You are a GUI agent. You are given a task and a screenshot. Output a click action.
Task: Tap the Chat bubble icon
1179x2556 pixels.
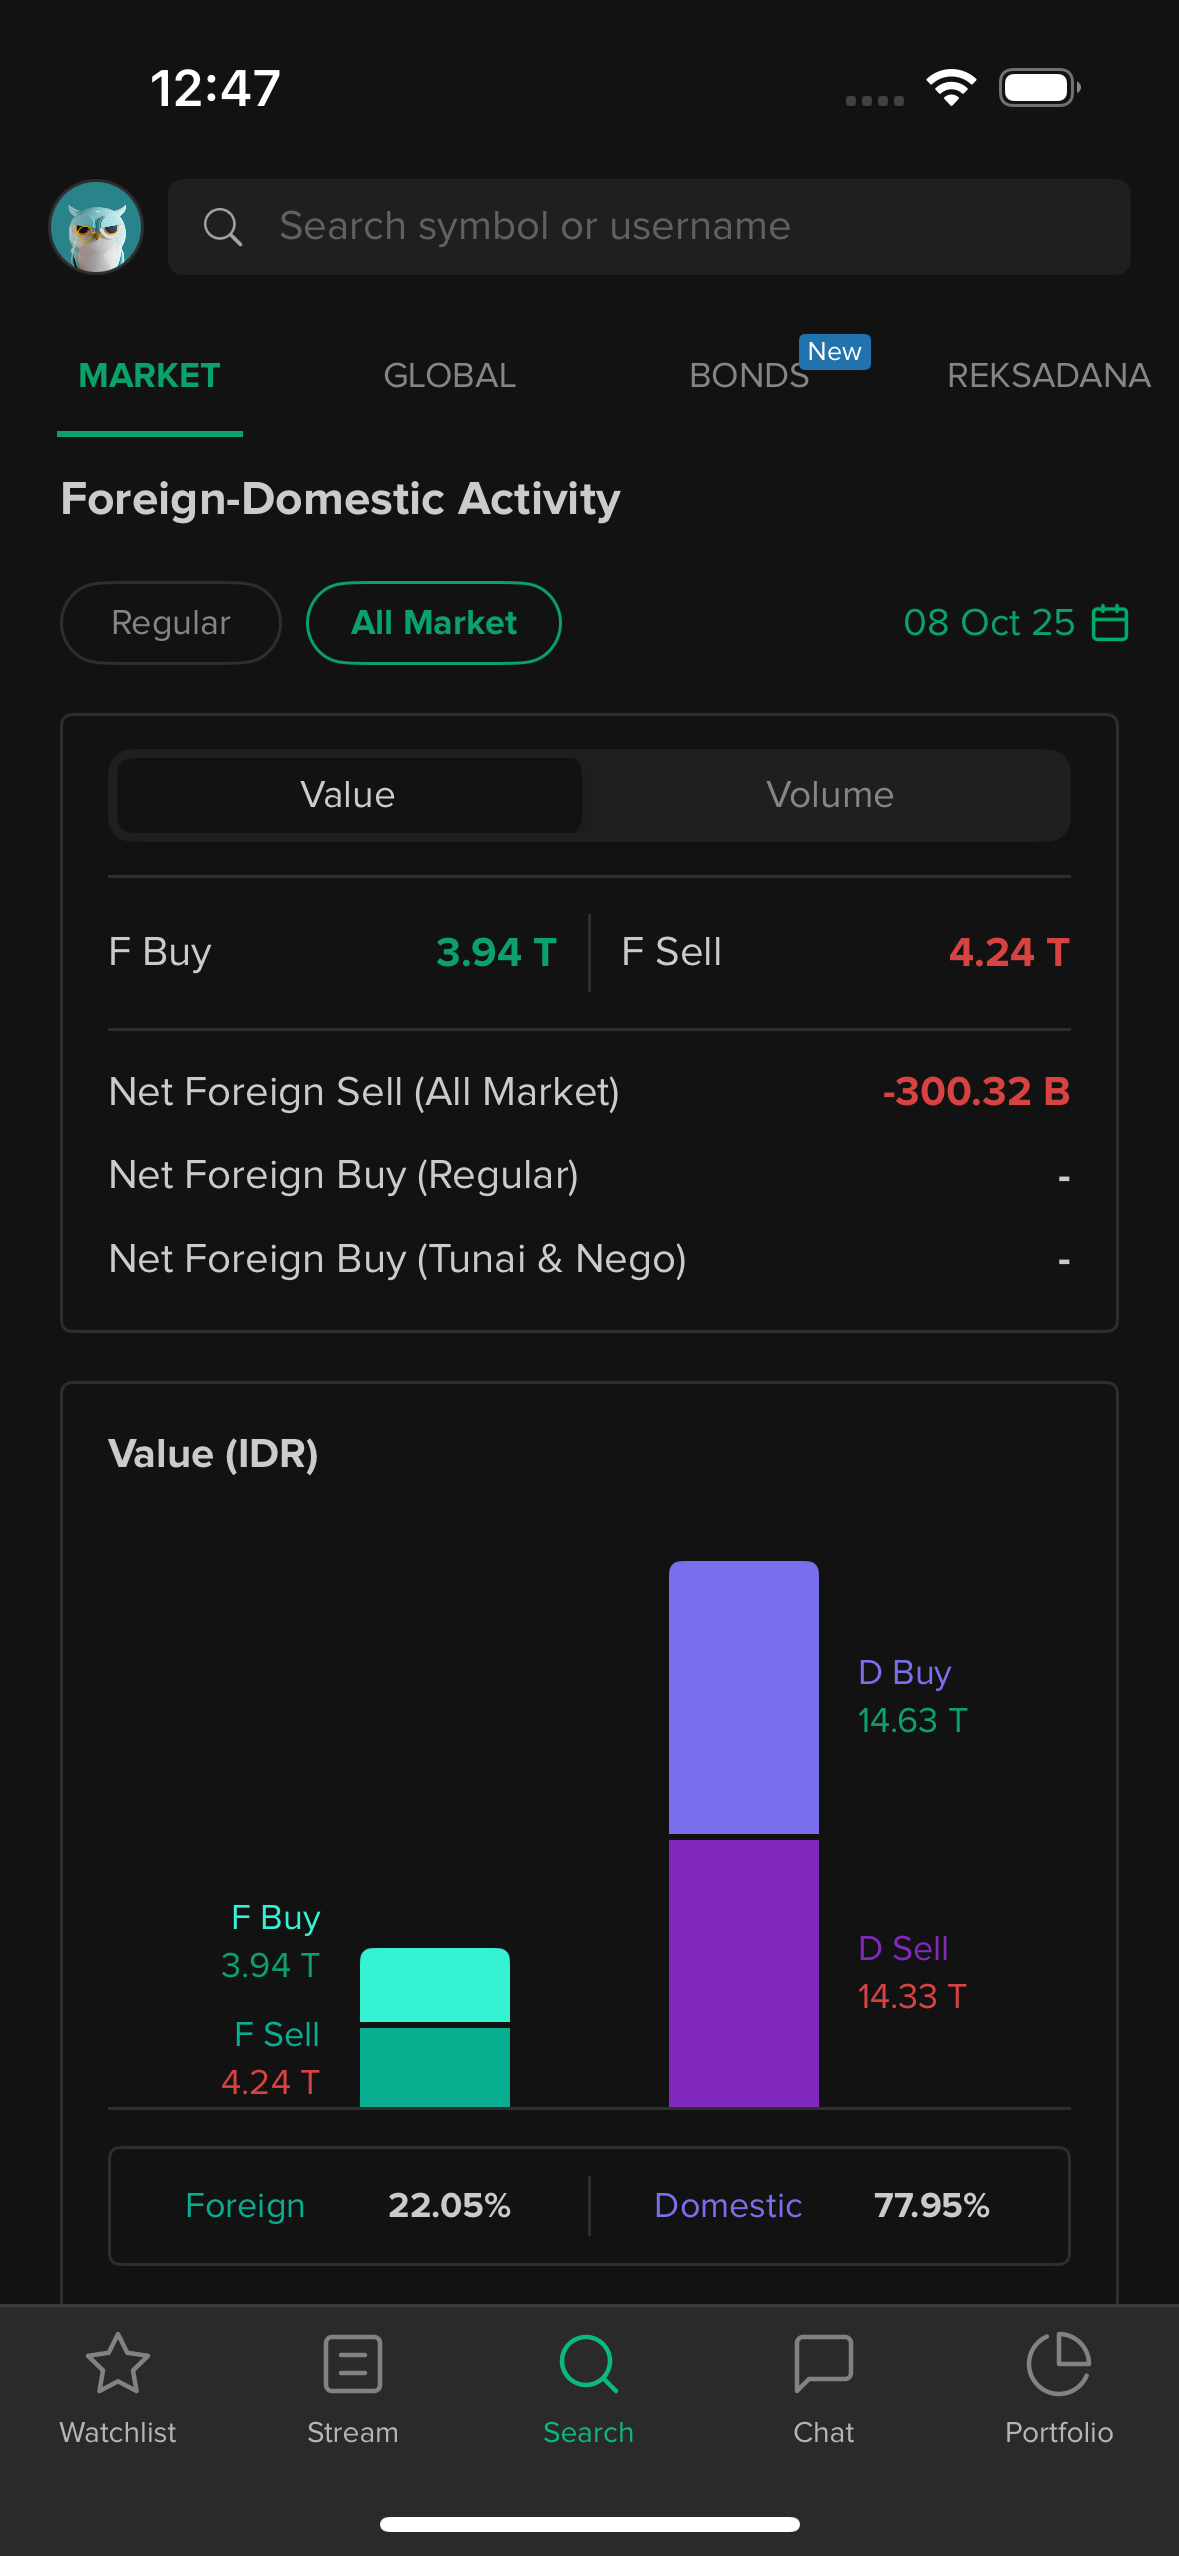(823, 2364)
